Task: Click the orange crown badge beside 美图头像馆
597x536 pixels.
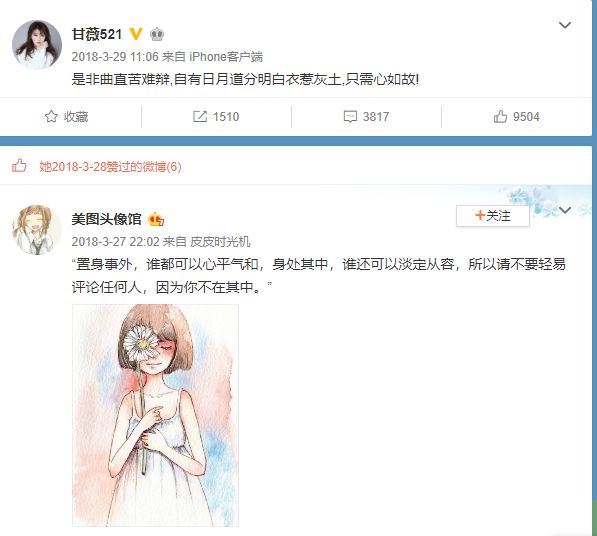Action: [156, 219]
